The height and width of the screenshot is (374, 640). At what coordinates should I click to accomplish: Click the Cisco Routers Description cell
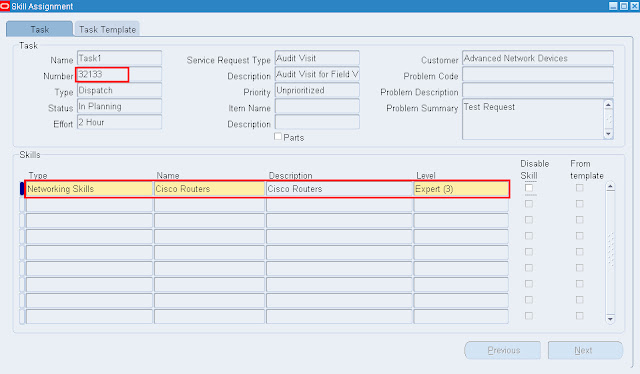tap(339, 189)
